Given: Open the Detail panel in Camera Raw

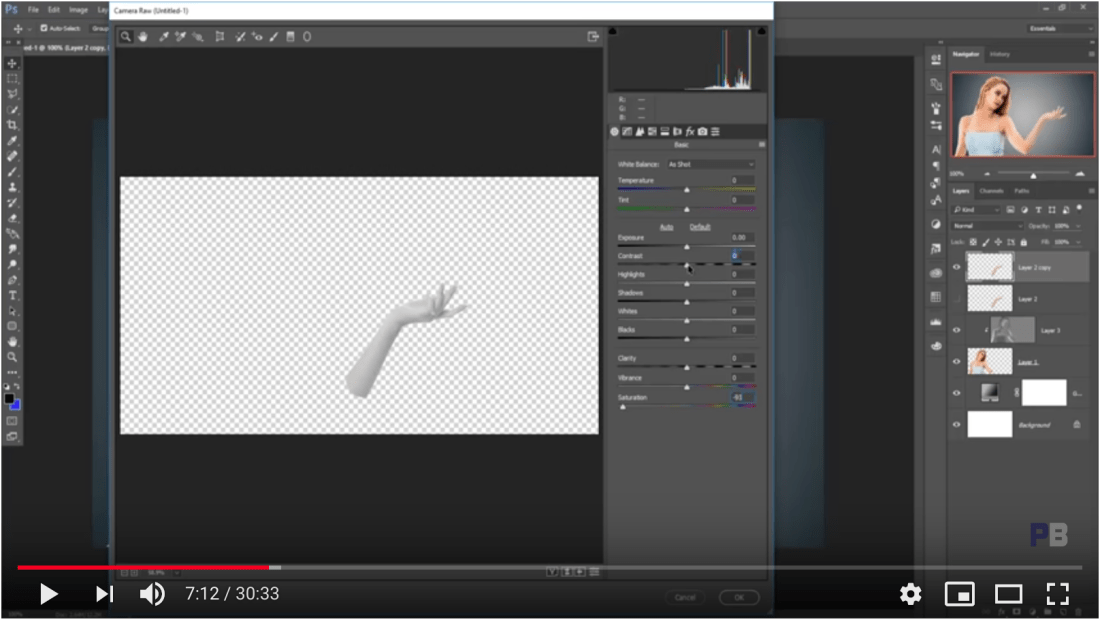Looking at the screenshot, I should 638,132.
